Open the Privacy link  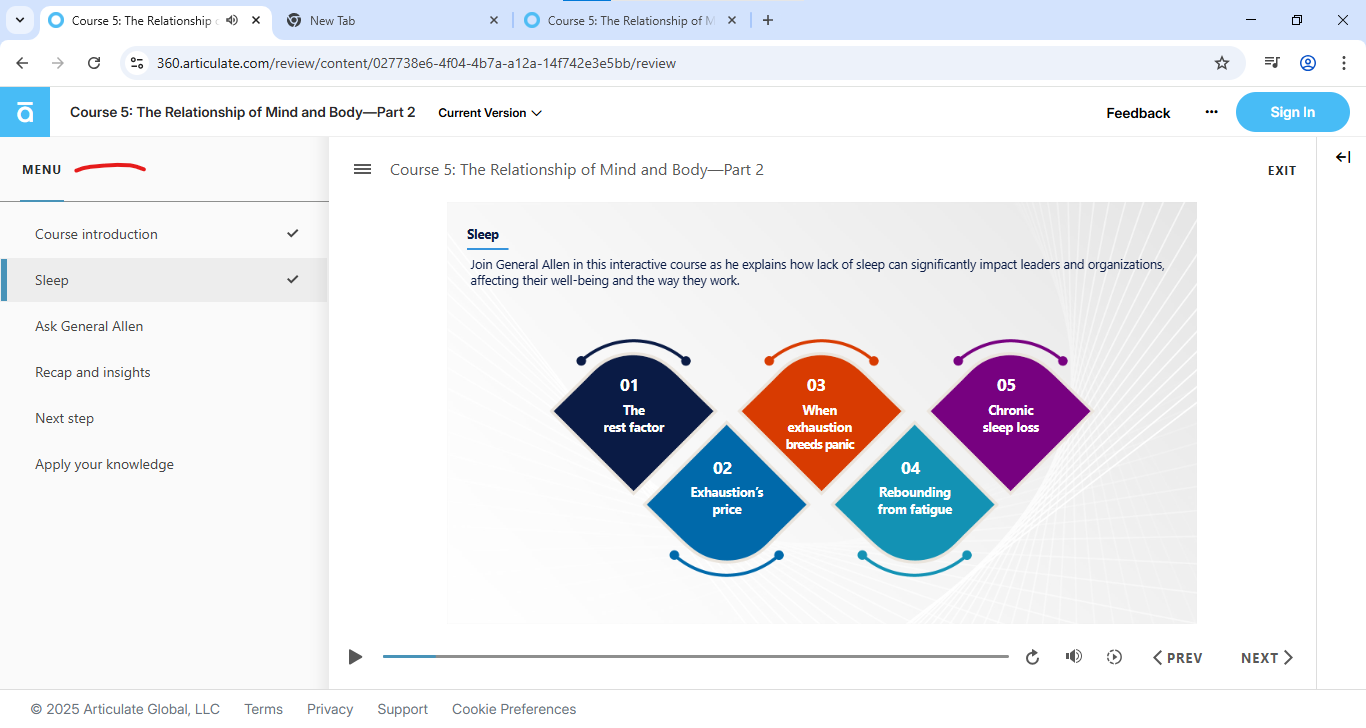point(330,709)
